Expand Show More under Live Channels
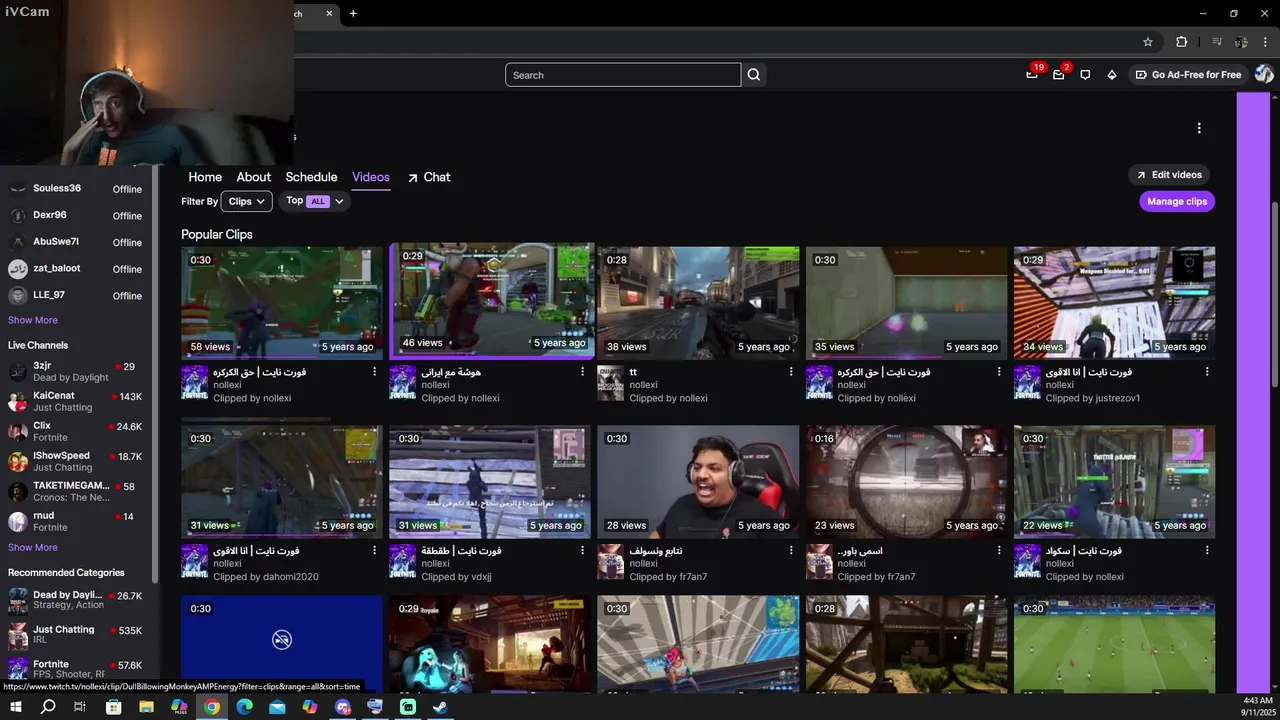Image resolution: width=1280 pixels, height=720 pixels. click(33, 547)
